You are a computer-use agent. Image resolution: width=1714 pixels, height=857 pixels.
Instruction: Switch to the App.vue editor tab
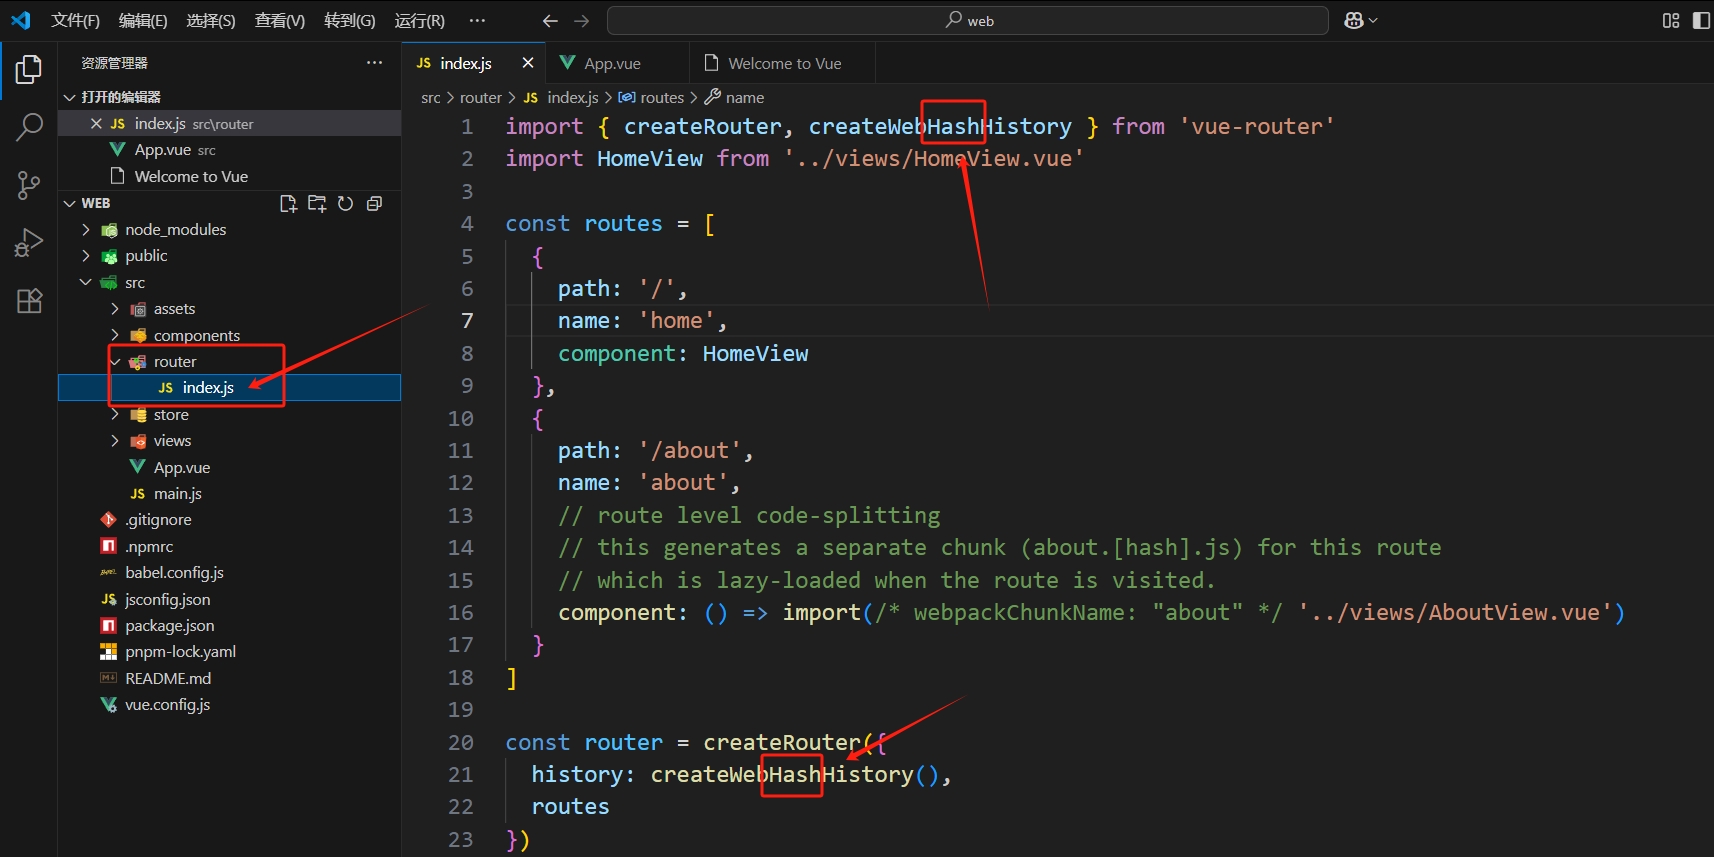[x=611, y=64]
